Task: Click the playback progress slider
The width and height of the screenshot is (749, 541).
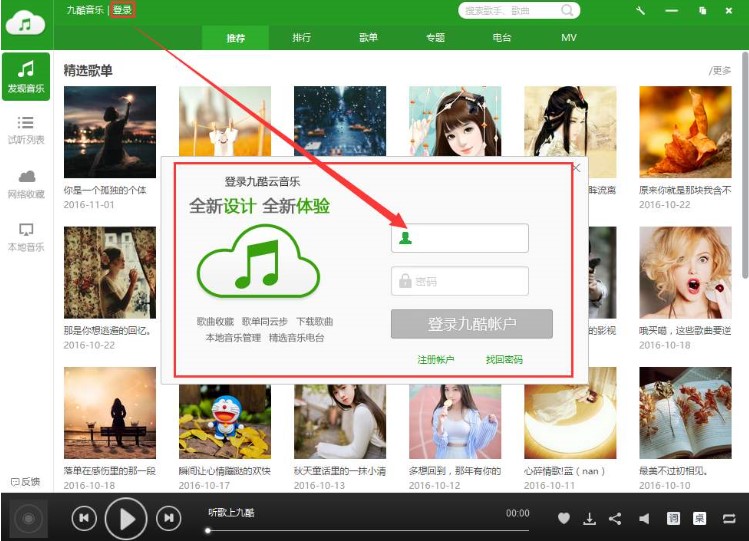Action: pos(368,530)
